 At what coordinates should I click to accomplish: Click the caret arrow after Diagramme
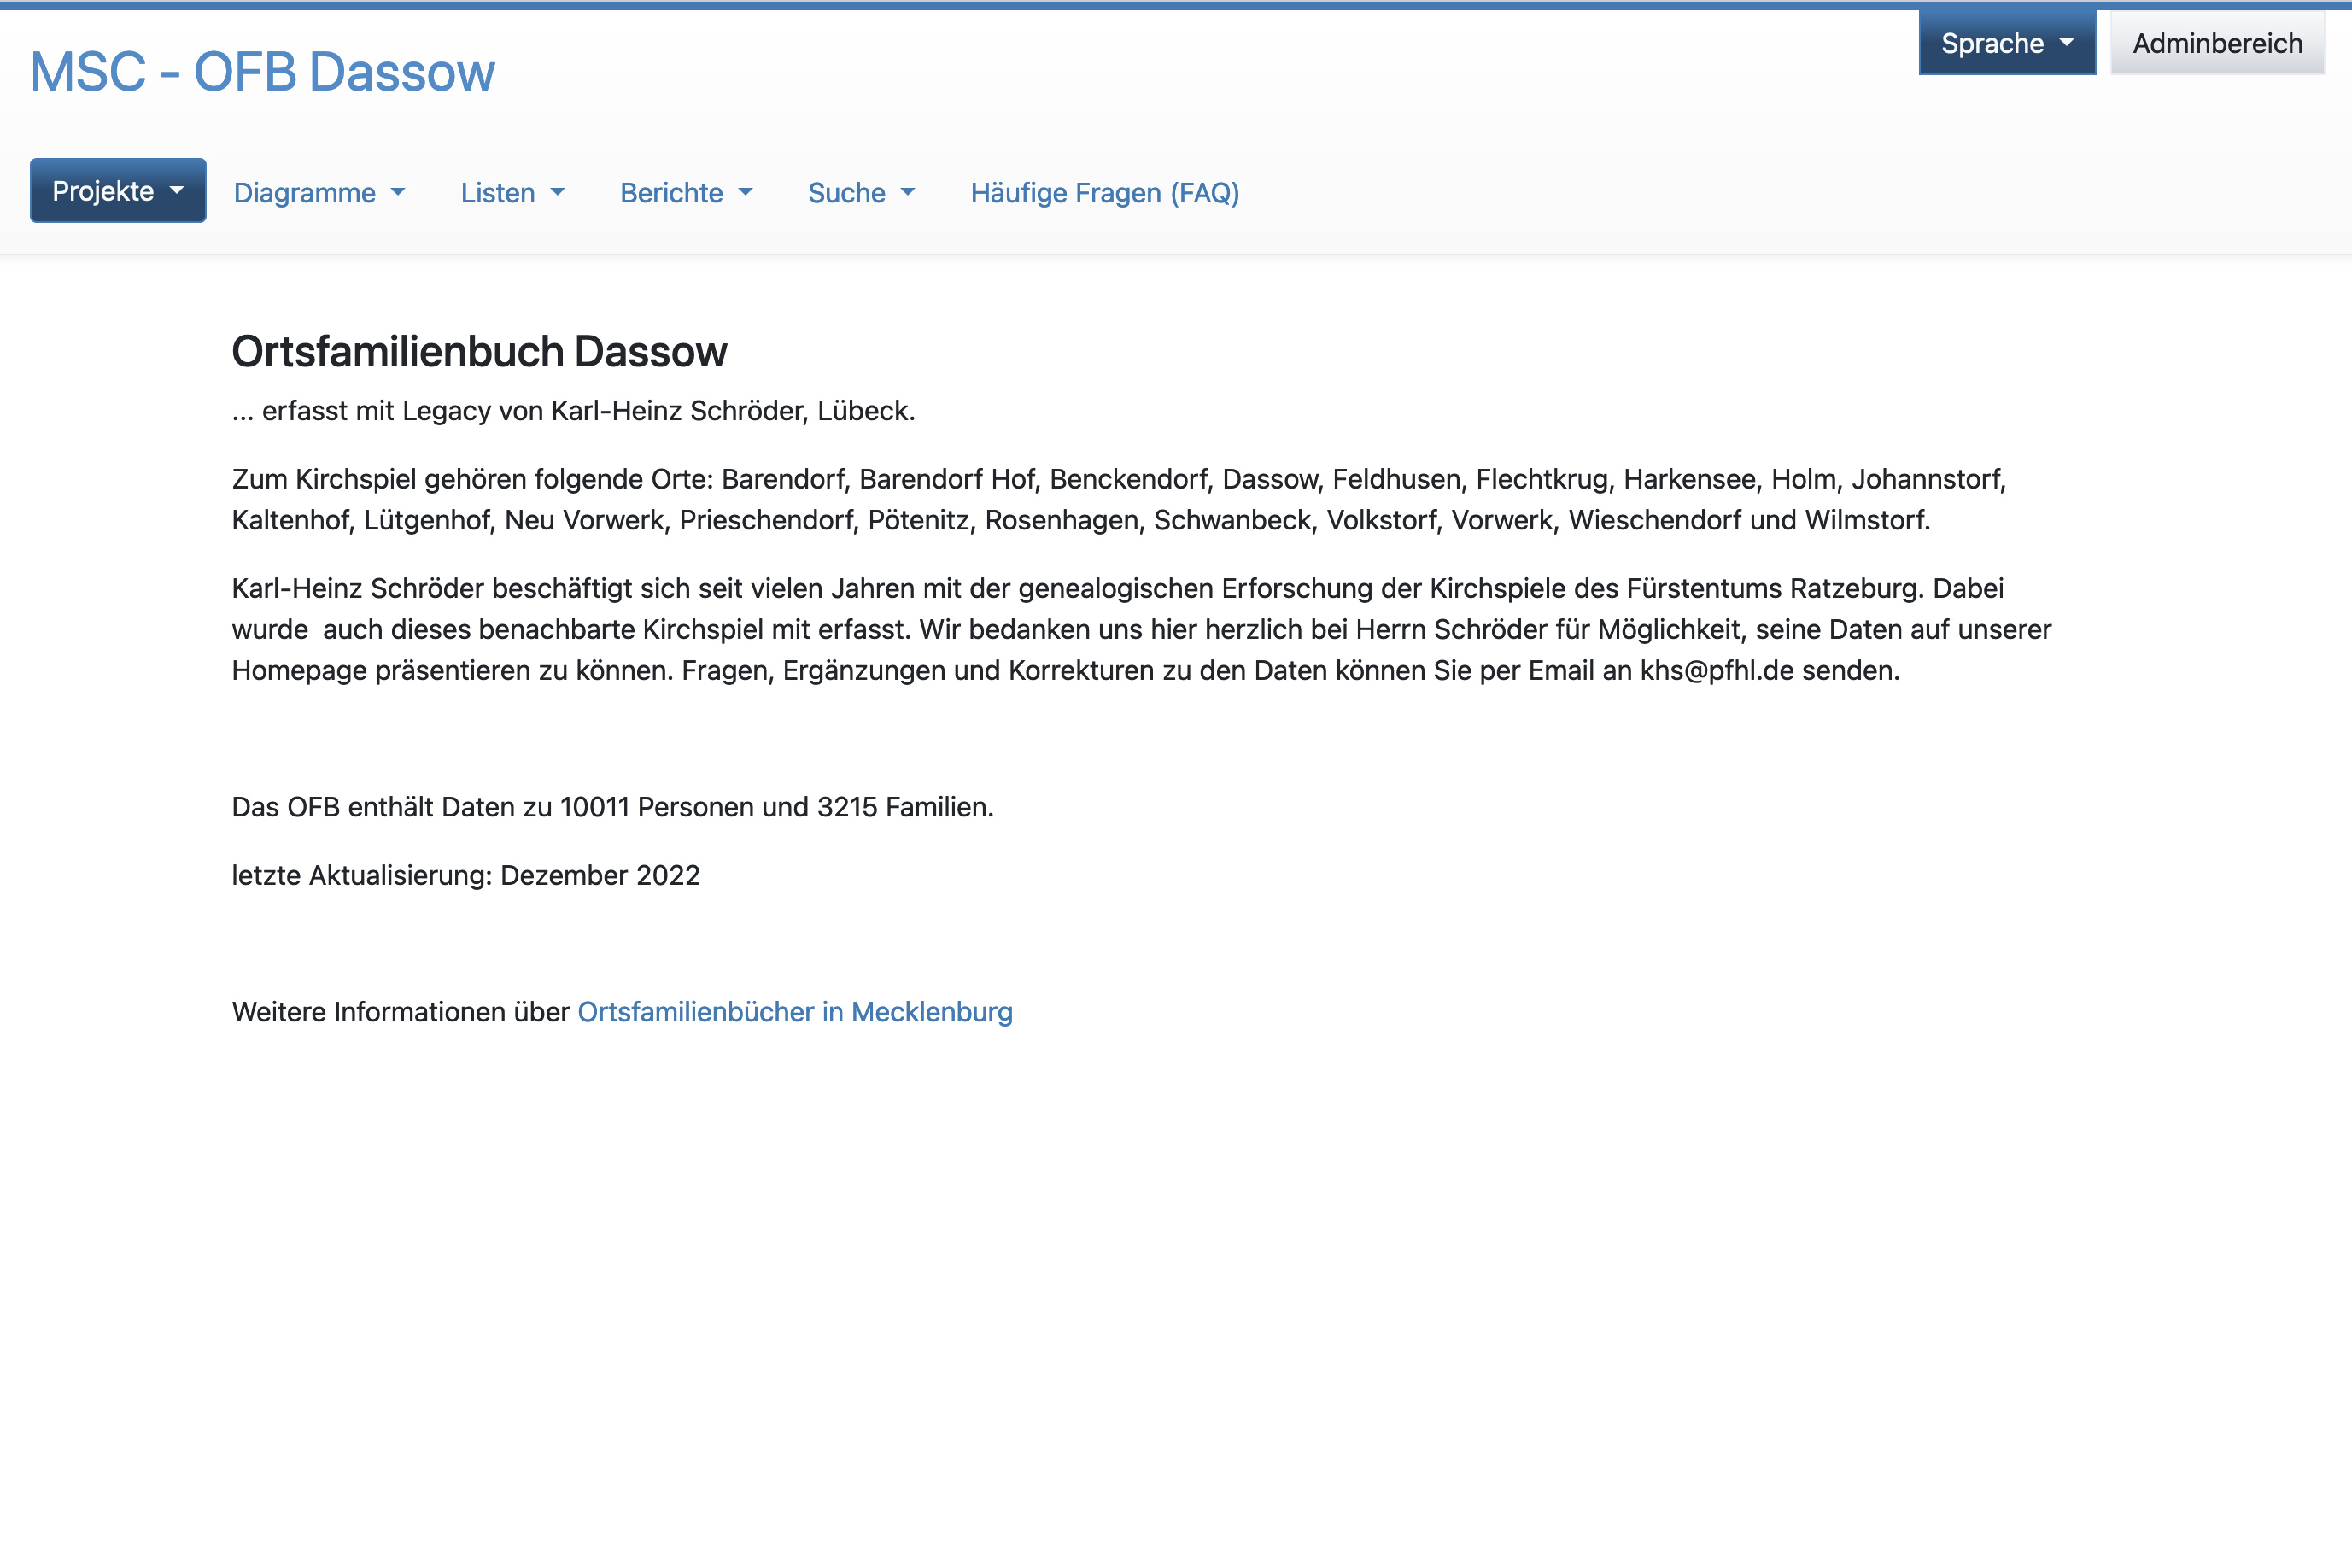[398, 192]
